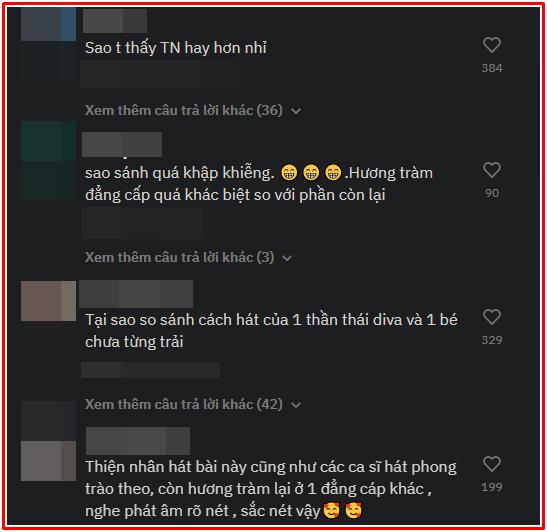This screenshot has width=547, height=532.
Task: Like the 'sao sánh quá khập khiễng' comment
Action: click(492, 170)
